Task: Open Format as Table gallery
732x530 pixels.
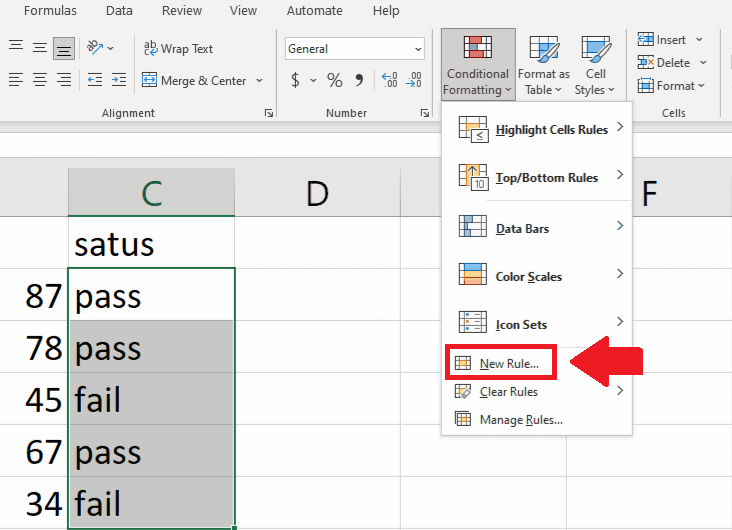Action: tap(544, 64)
